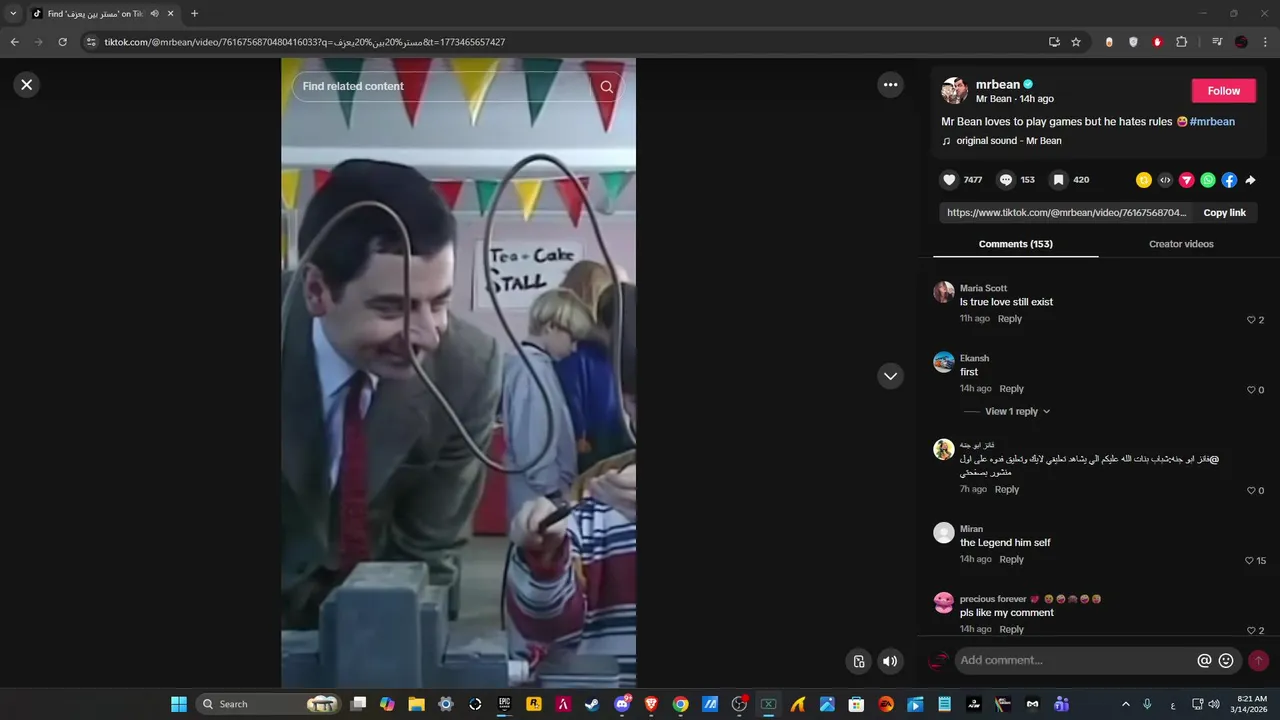Like precious forever's comment heart
The height and width of the screenshot is (720, 1280).
(1251, 631)
